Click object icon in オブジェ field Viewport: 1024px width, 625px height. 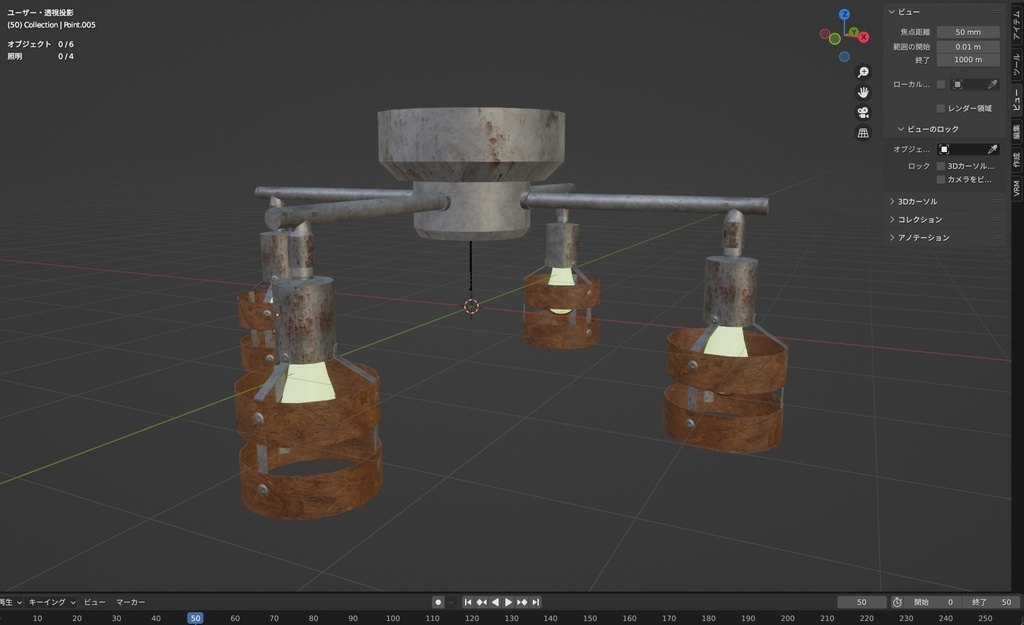(944, 150)
